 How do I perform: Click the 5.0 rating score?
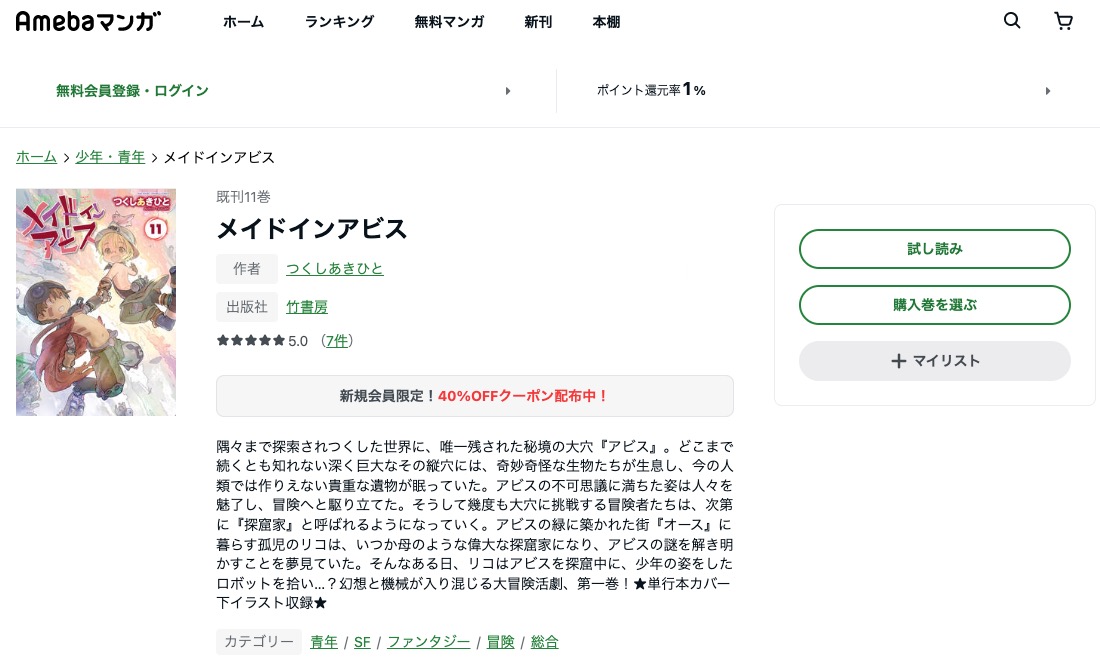click(298, 341)
